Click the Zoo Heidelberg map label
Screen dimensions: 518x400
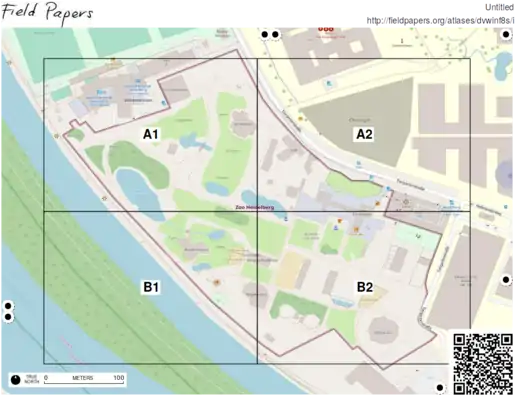[x=255, y=207]
